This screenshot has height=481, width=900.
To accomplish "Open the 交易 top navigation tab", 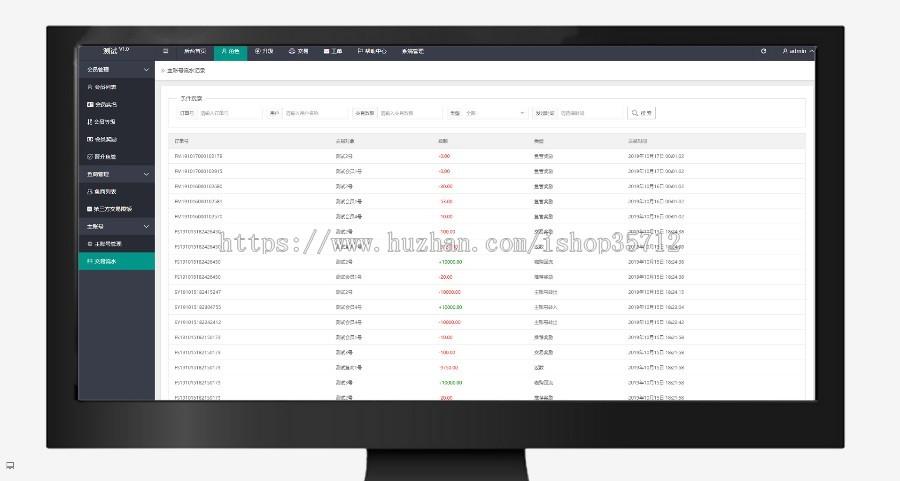I will 298,52.
